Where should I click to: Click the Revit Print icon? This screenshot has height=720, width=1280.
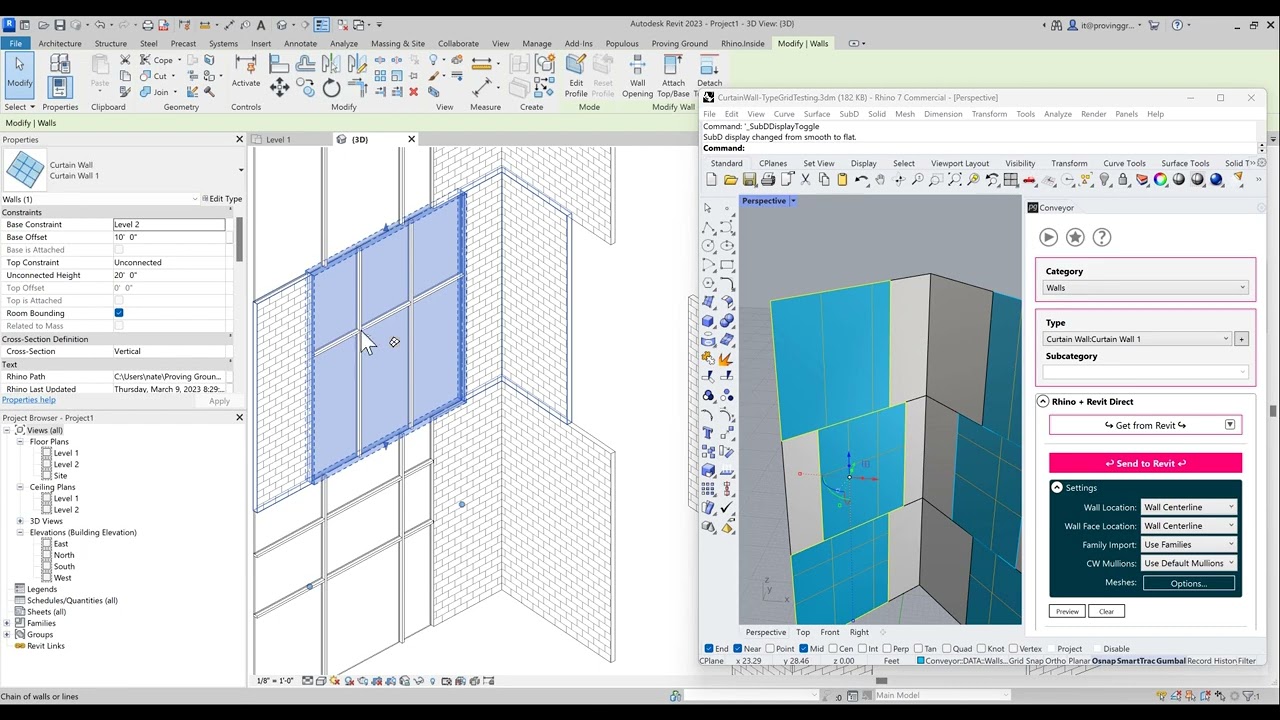(148, 25)
